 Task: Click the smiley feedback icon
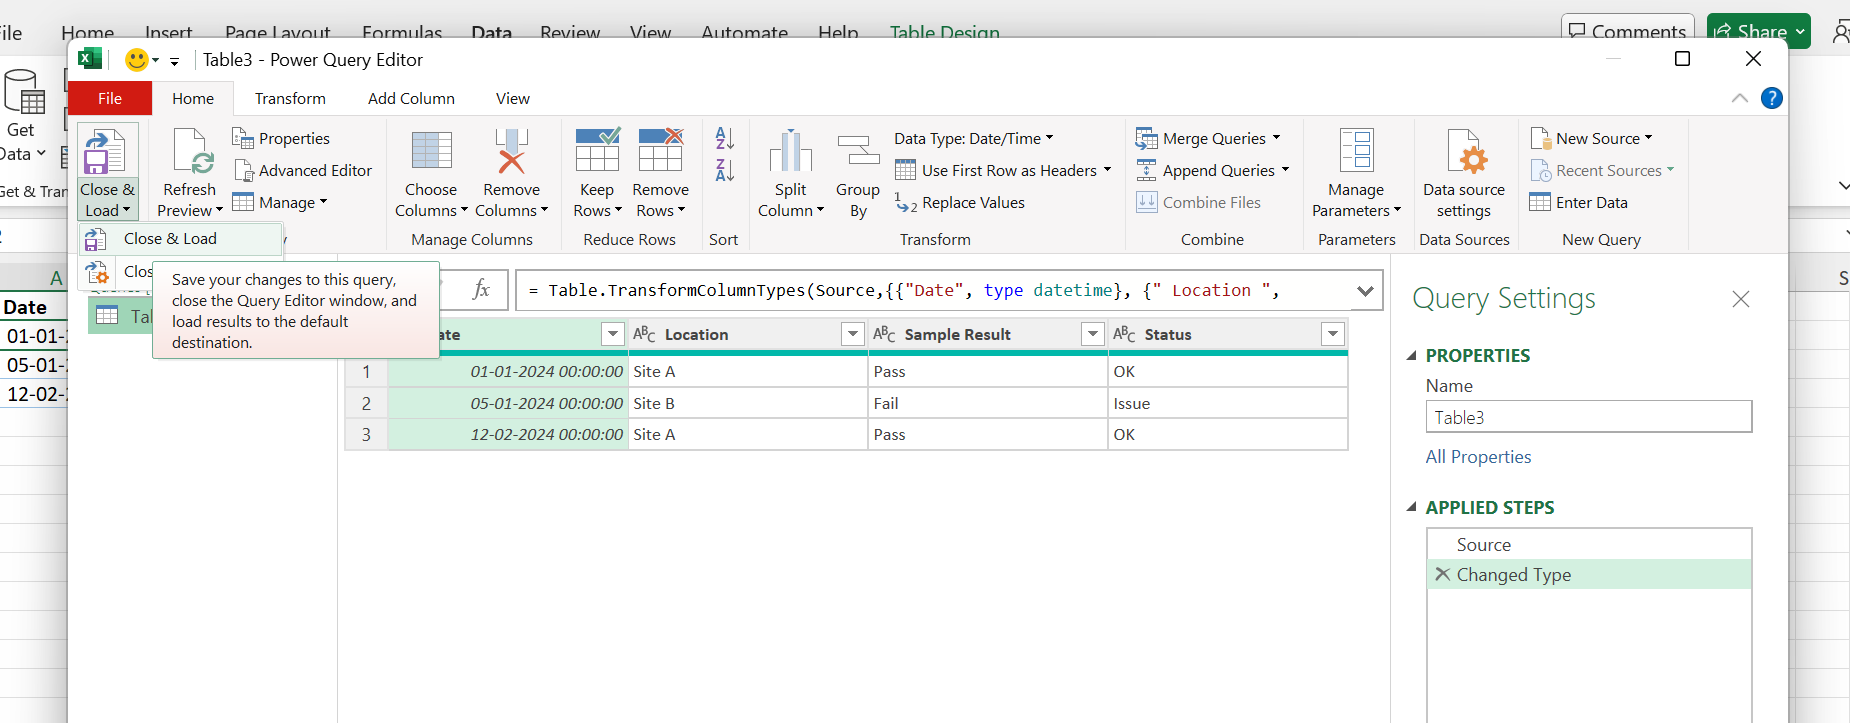(x=137, y=60)
